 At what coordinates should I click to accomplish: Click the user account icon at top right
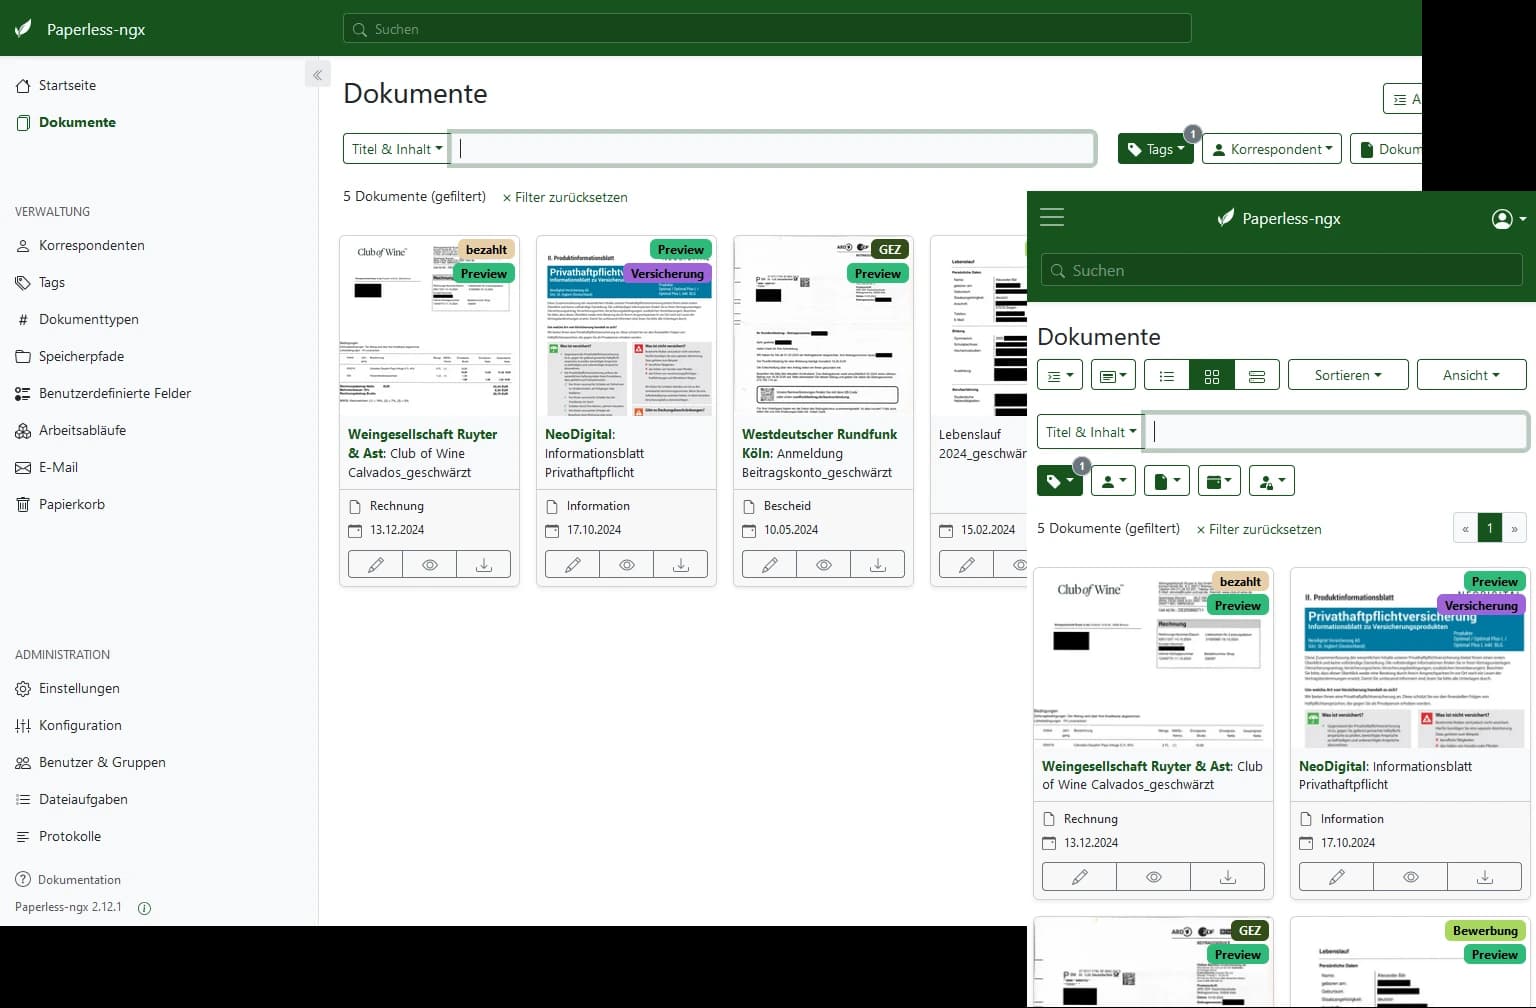[x=1507, y=219]
